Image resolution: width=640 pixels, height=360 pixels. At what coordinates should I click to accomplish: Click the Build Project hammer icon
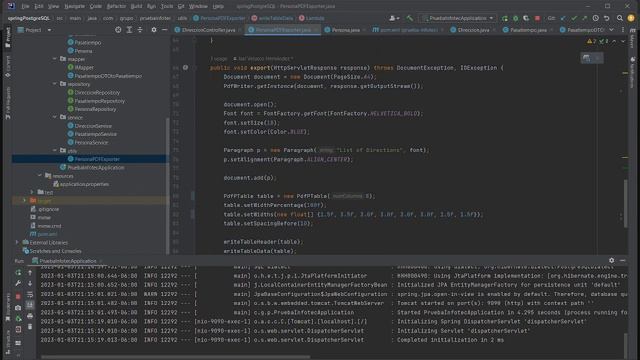(409, 18)
